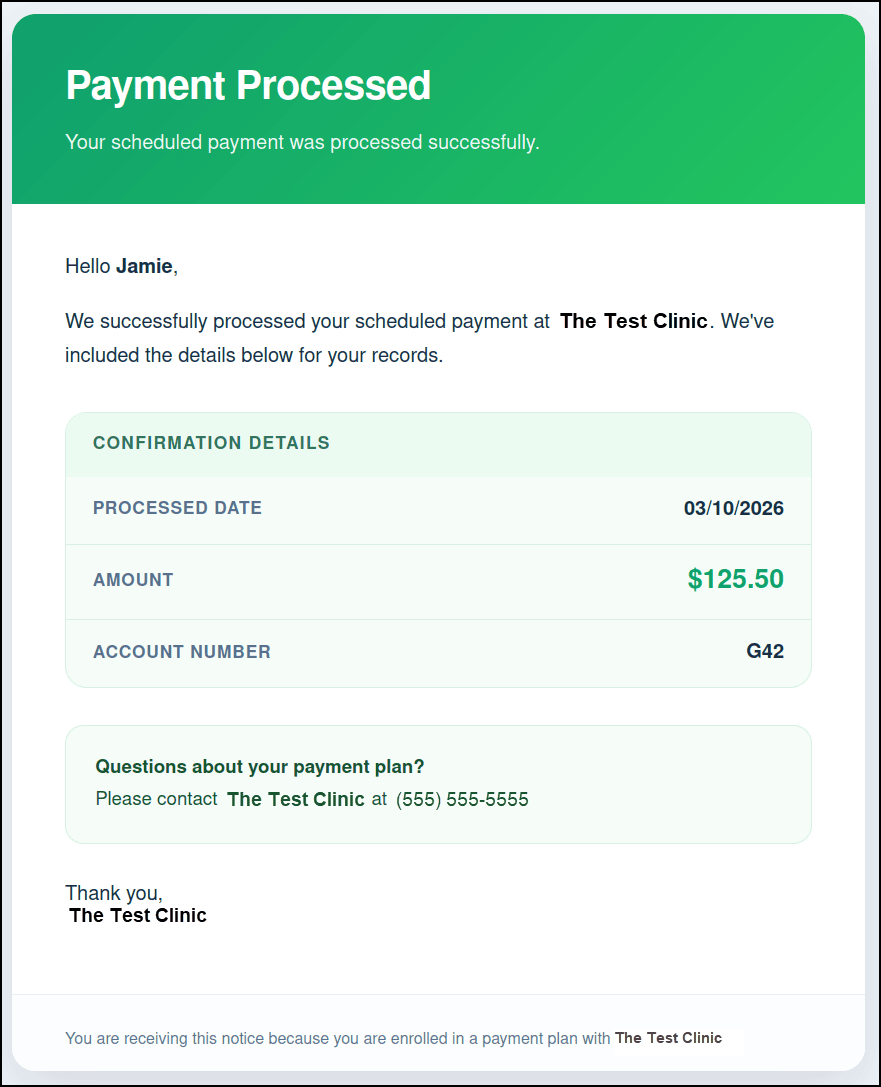881x1087 pixels.
Task: Click the "Payment Processed" heading
Action: coord(248,86)
